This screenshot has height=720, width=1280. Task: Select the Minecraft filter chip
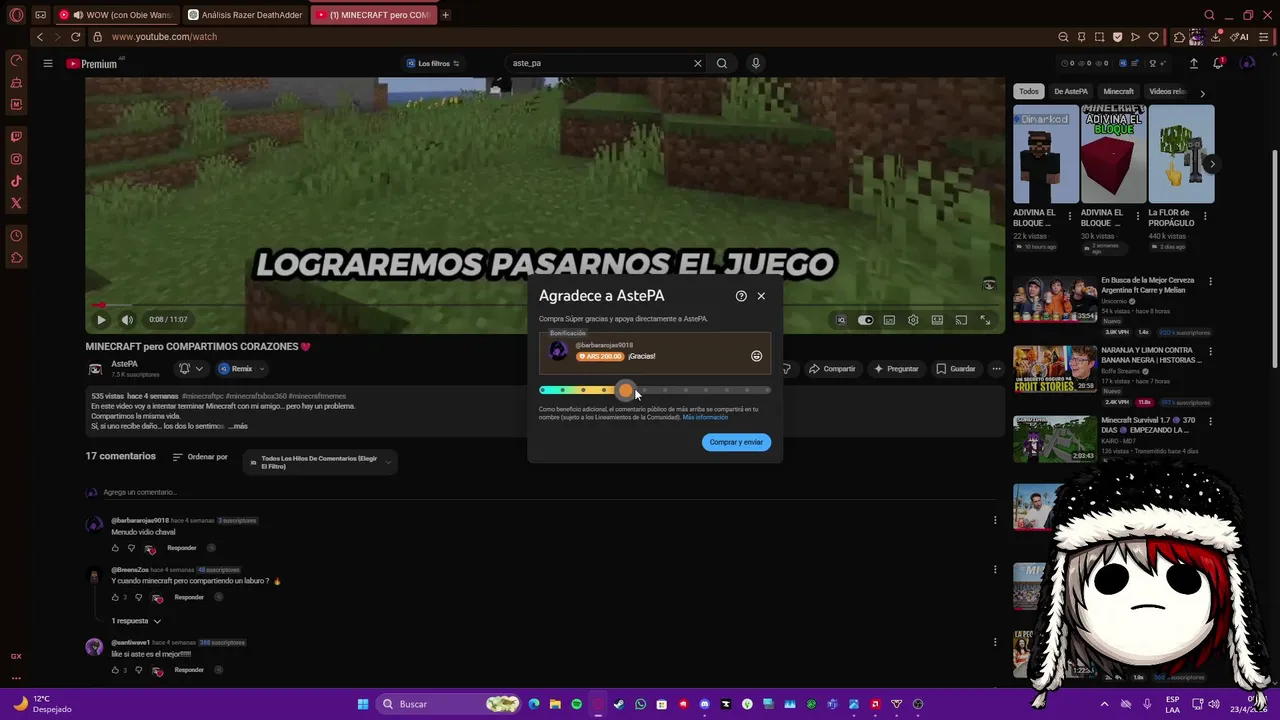point(1118,91)
